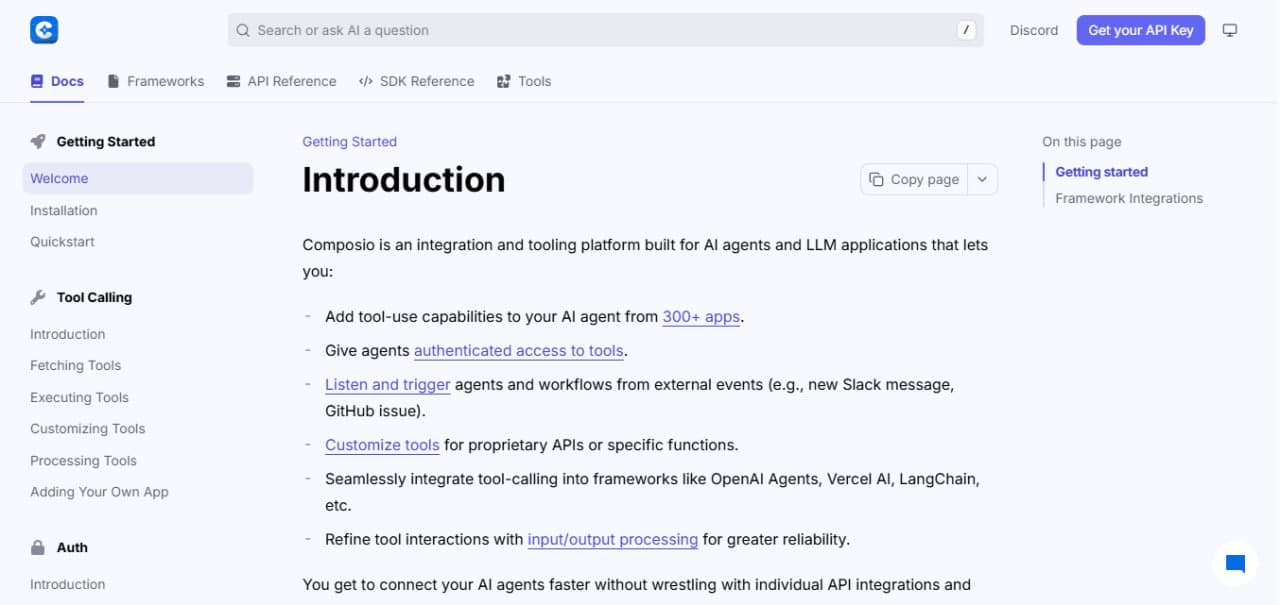Click the Get your API Key button
This screenshot has width=1280, height=605.
(1141, 30)
